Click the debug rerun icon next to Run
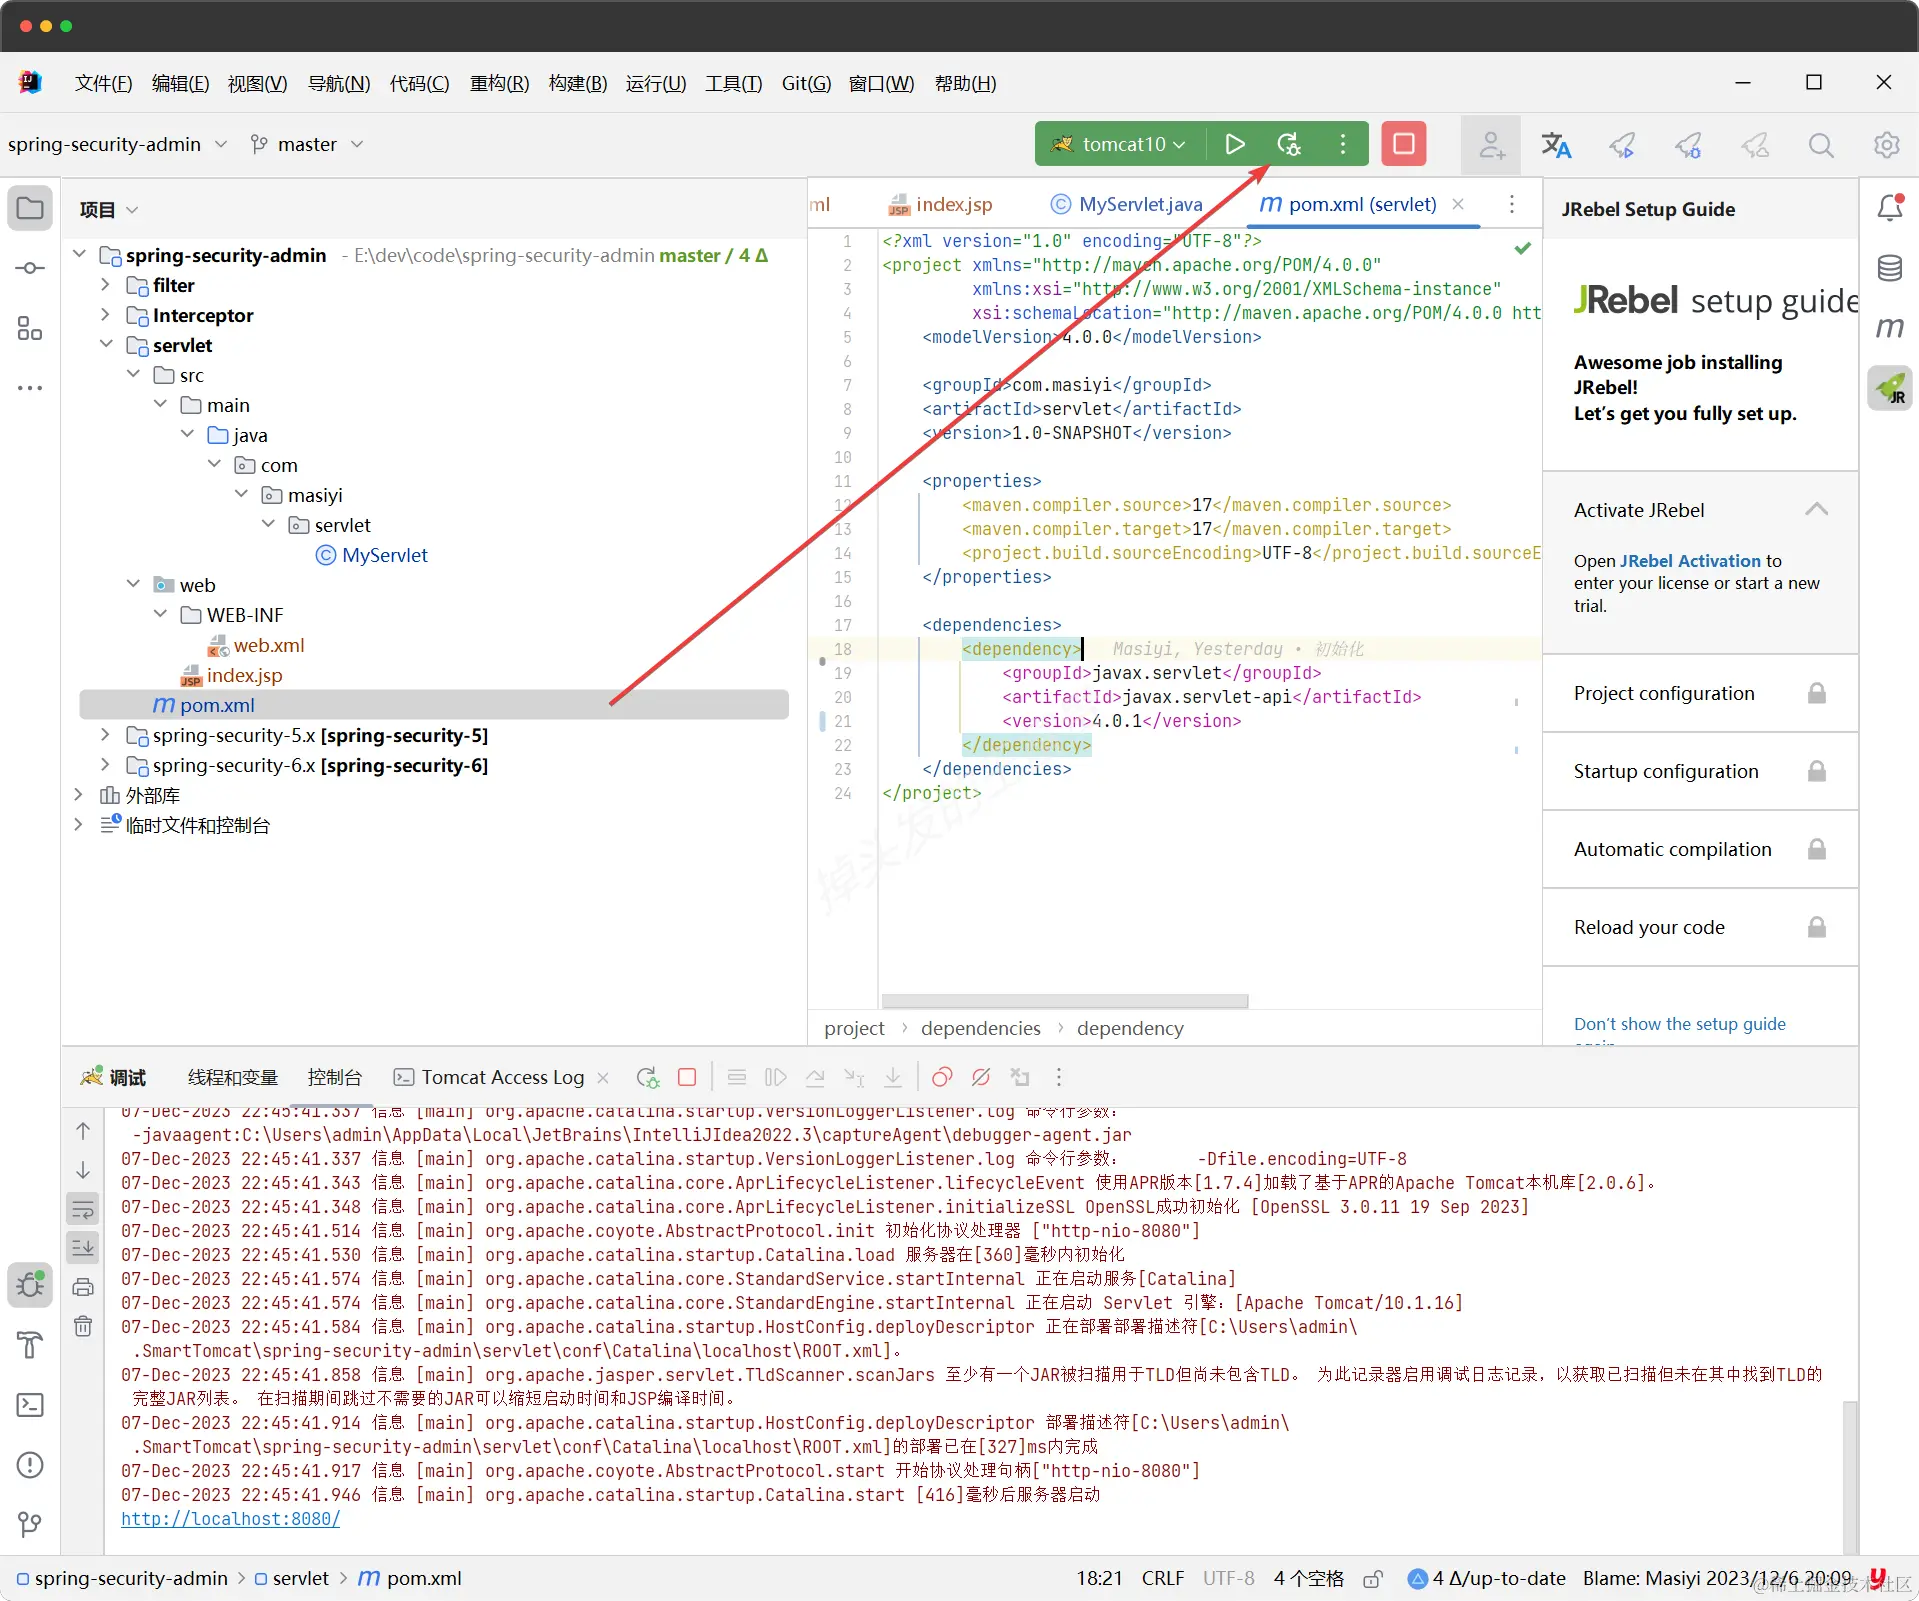The width and height of the screenshot is (1919, 1601). 1289,144
